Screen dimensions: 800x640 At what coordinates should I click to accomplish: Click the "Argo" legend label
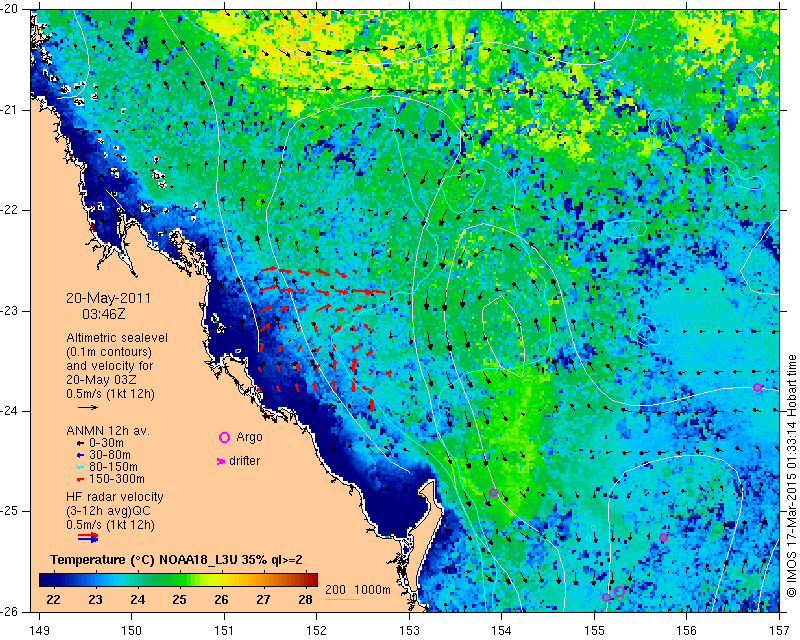click(x=249, y=437)
